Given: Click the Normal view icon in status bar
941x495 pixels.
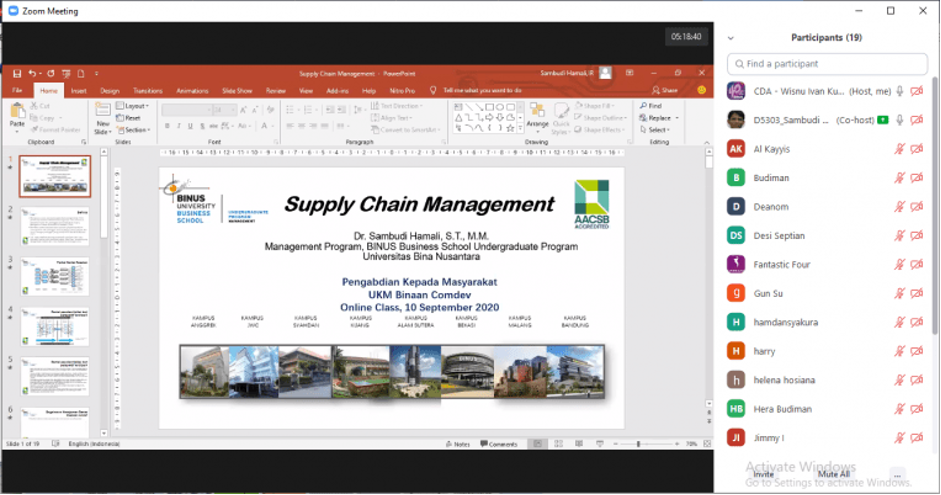Looking at the screenshot, I should tap(538, 444).
